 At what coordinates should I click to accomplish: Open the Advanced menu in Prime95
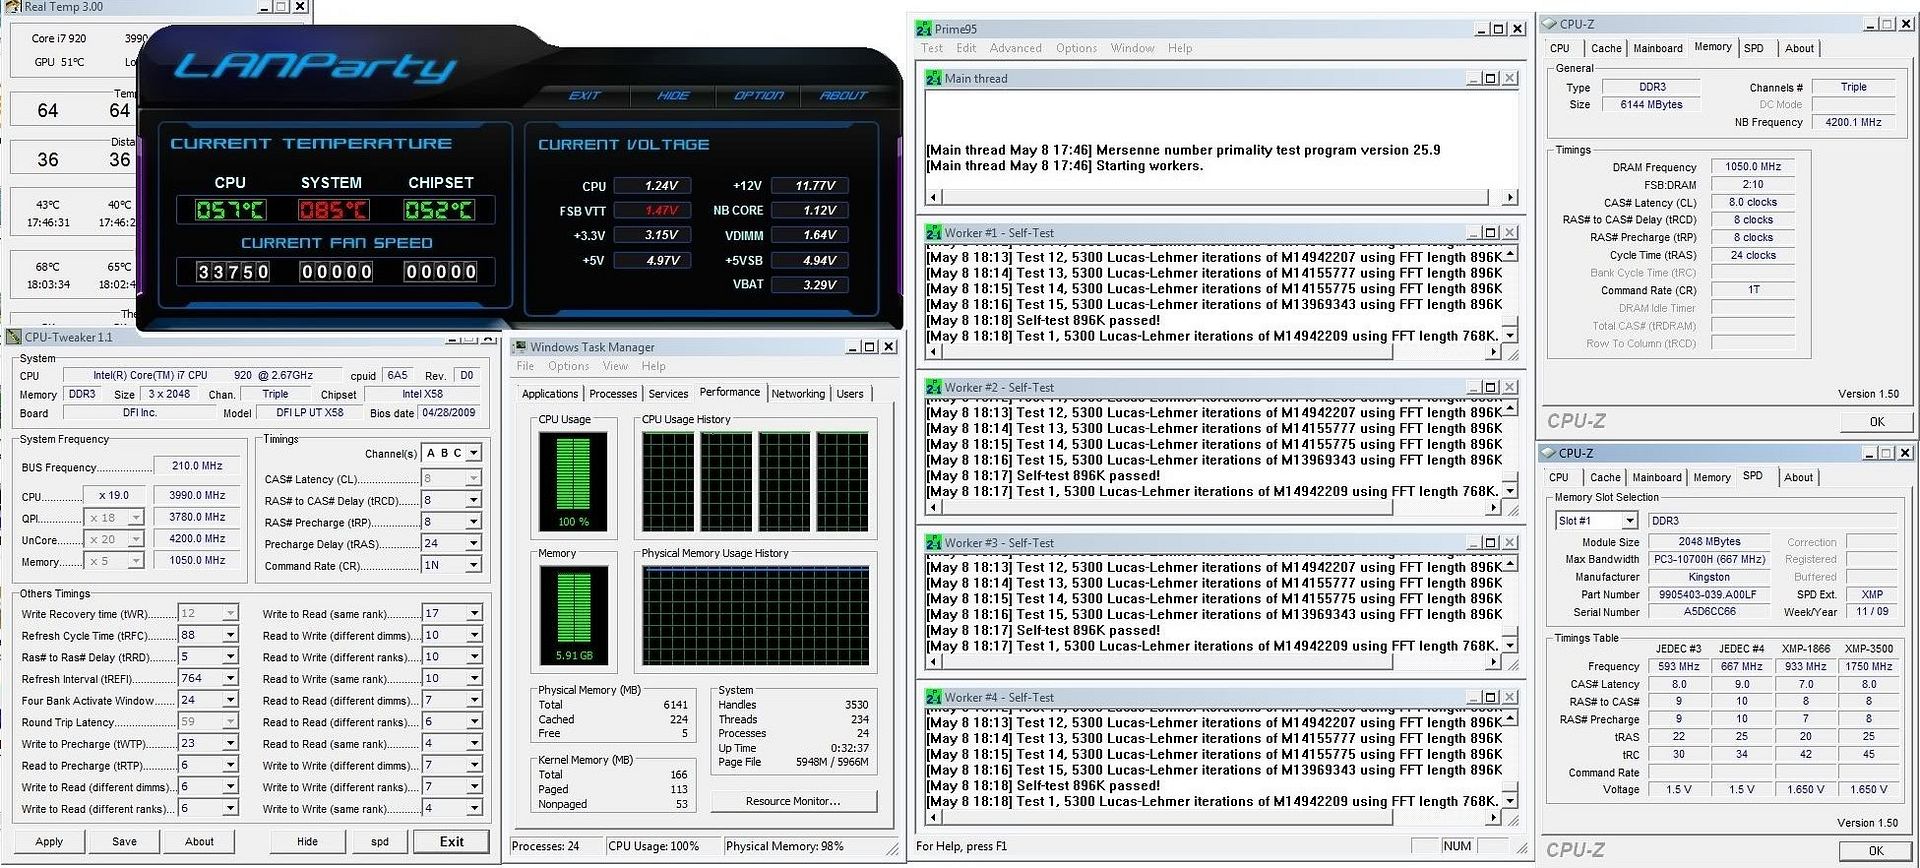(x=1015, y=48)
